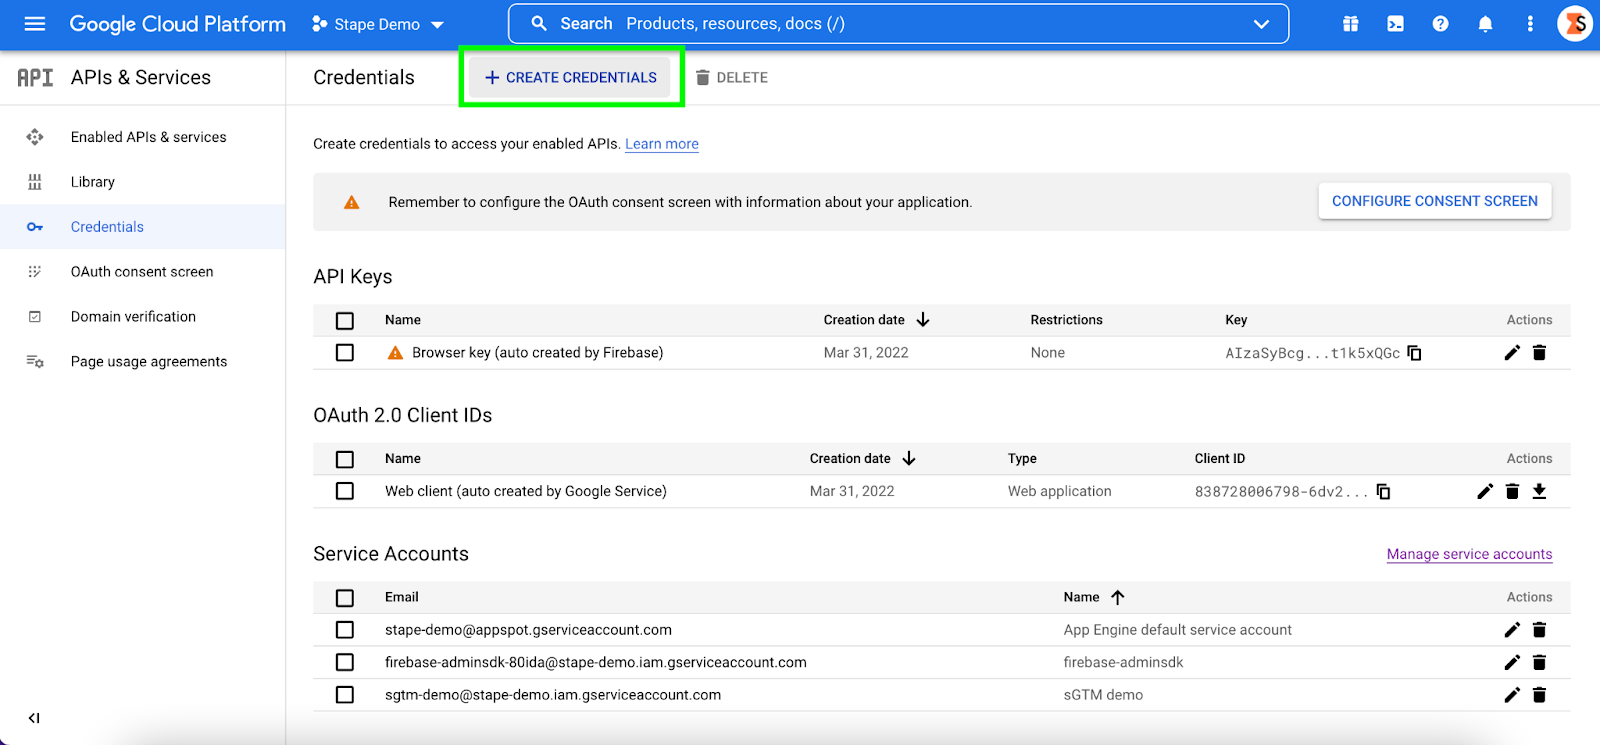Edit the sgtm-demo service account
Screen dimensions: 1600x745
click(x=1512, y=695)
